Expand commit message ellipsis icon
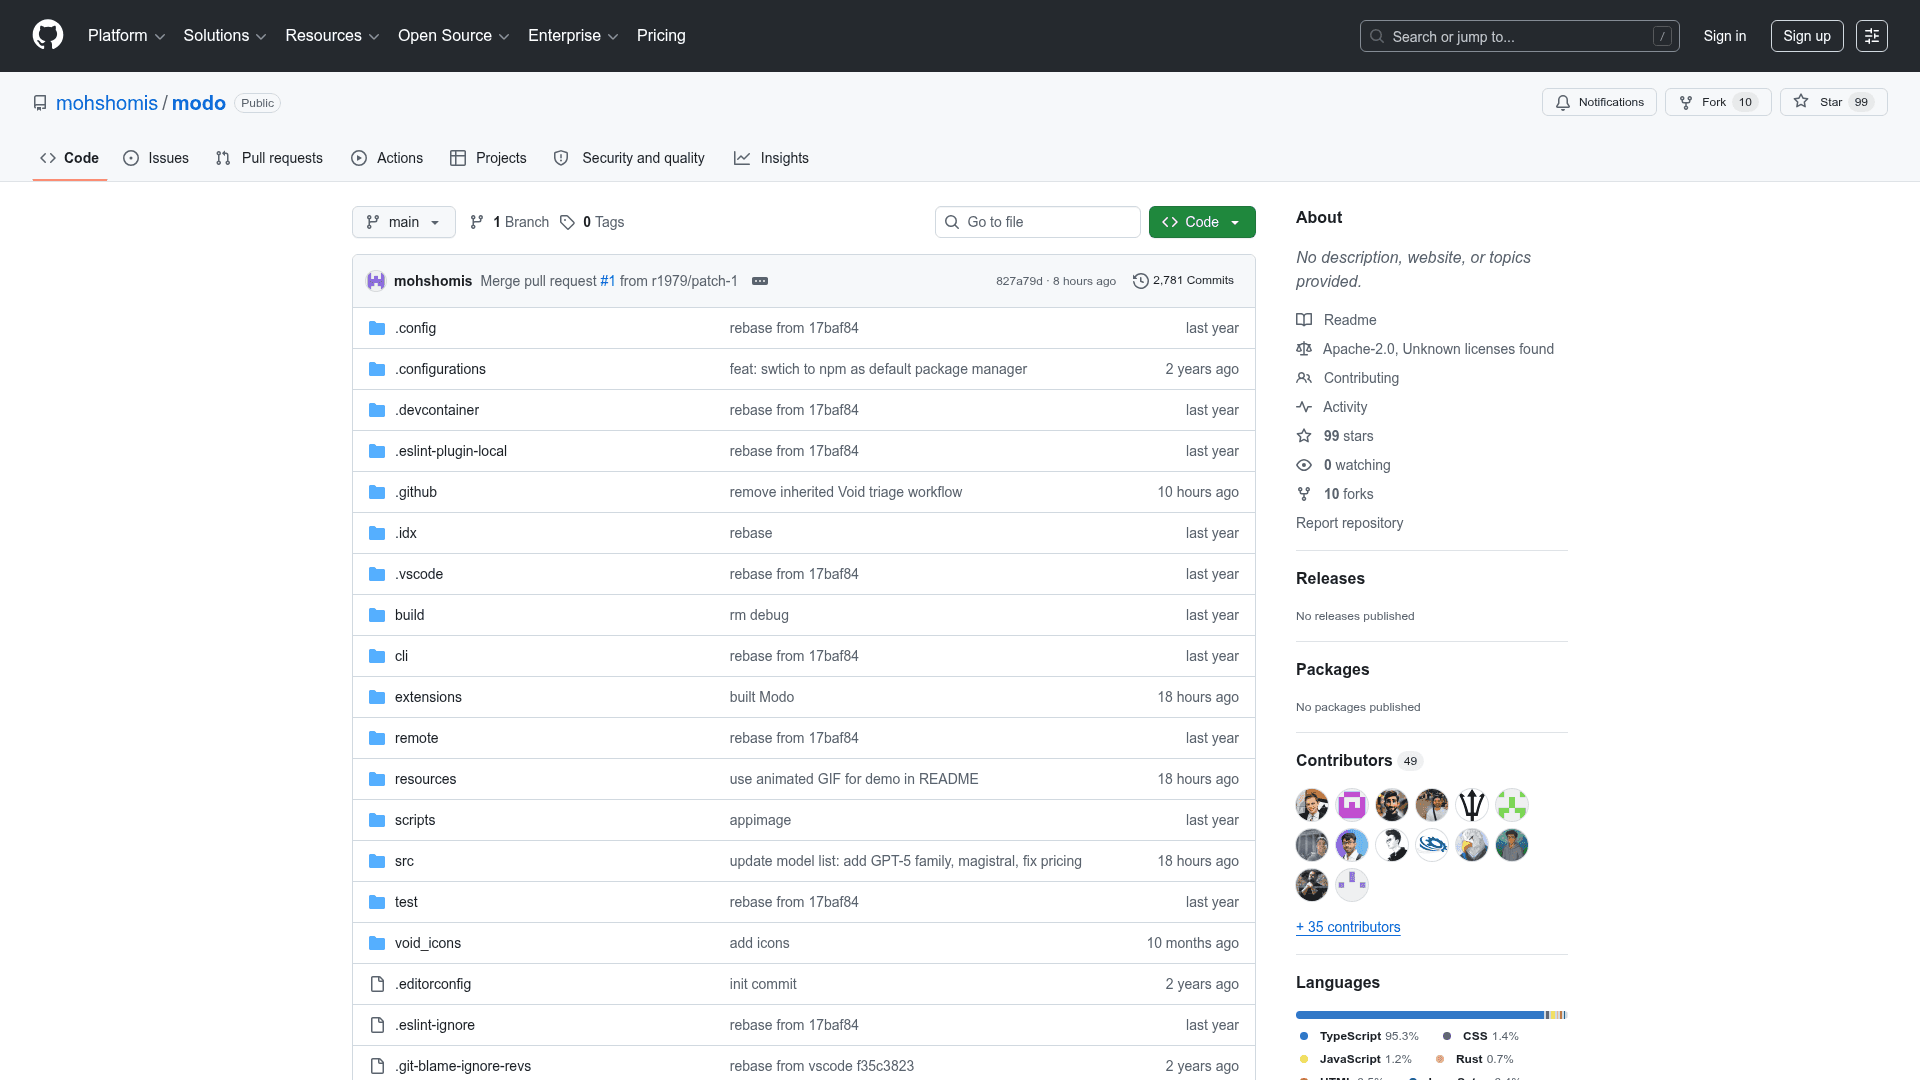The height and width of the screenshot is (1080, 1920). (x=760, y=281)
